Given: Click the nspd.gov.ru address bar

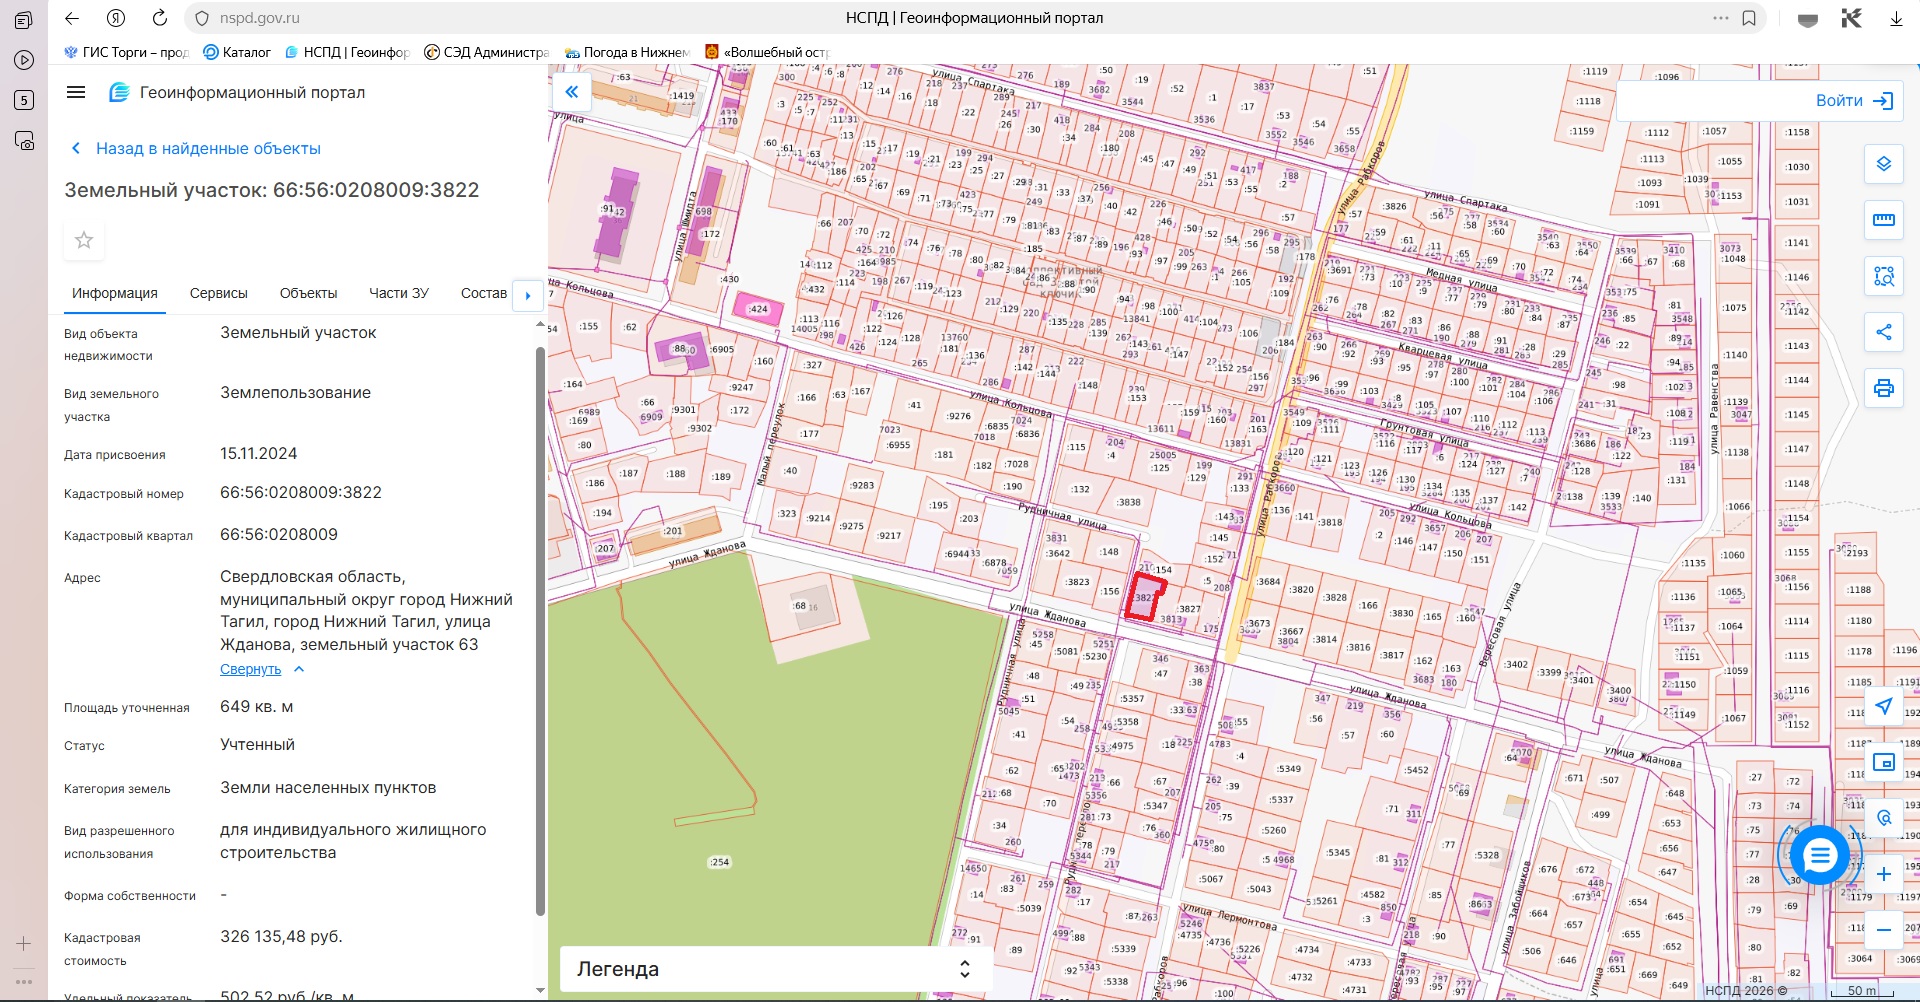Looking at the screenshot, I should (260, 18).
